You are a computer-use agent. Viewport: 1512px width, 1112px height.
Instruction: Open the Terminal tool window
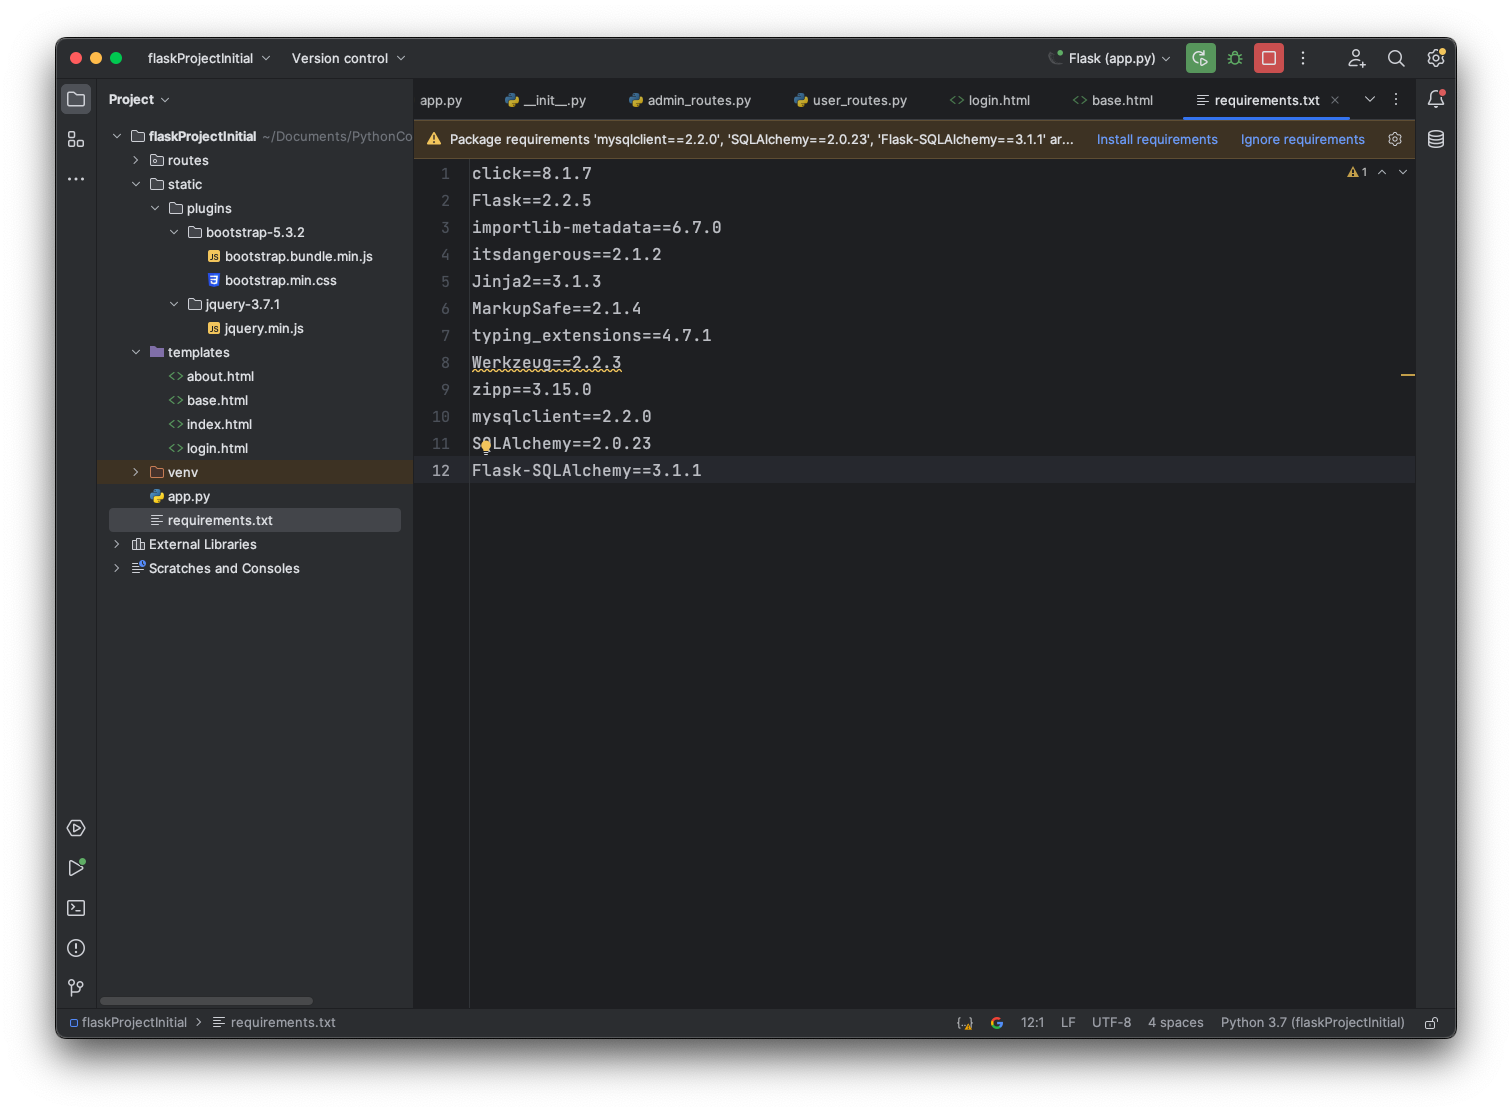tap(76, 908)
